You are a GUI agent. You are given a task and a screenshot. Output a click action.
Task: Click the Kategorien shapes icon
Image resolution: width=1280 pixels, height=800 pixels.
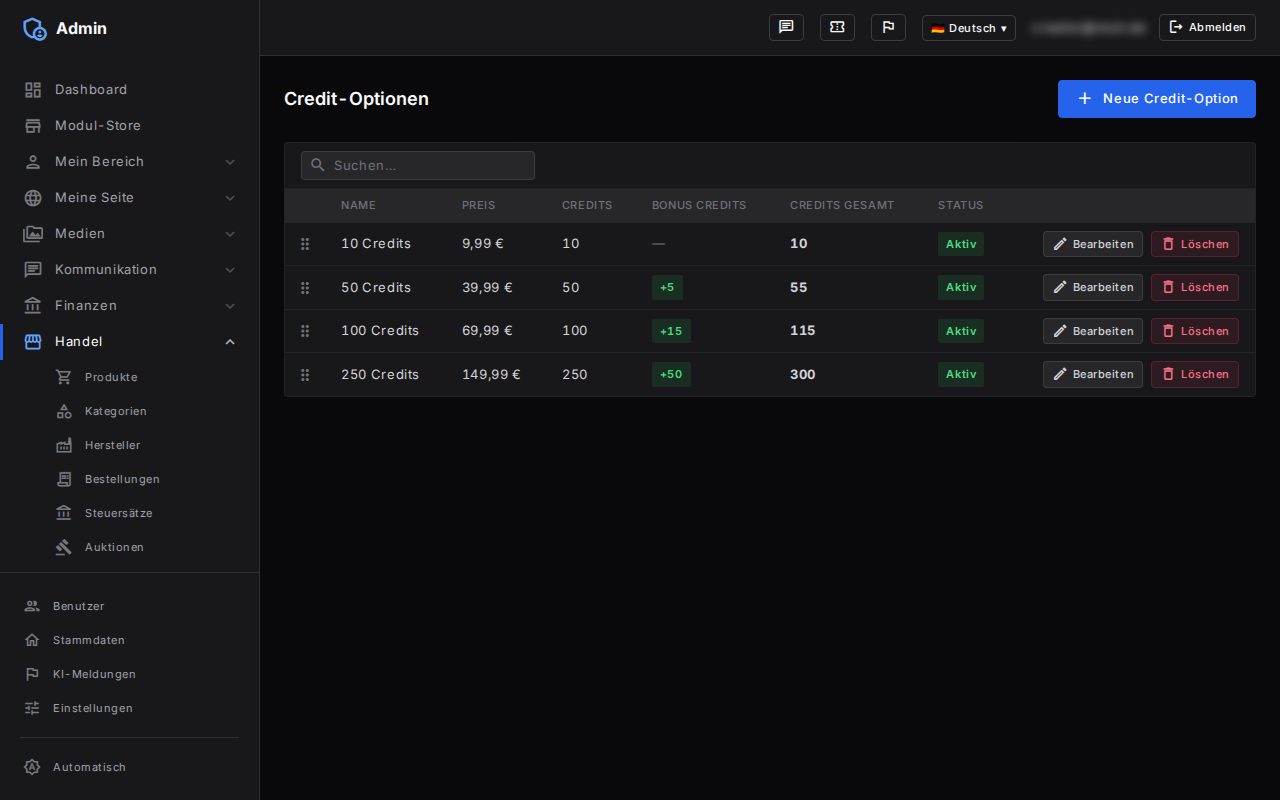[x=64, y=411]
